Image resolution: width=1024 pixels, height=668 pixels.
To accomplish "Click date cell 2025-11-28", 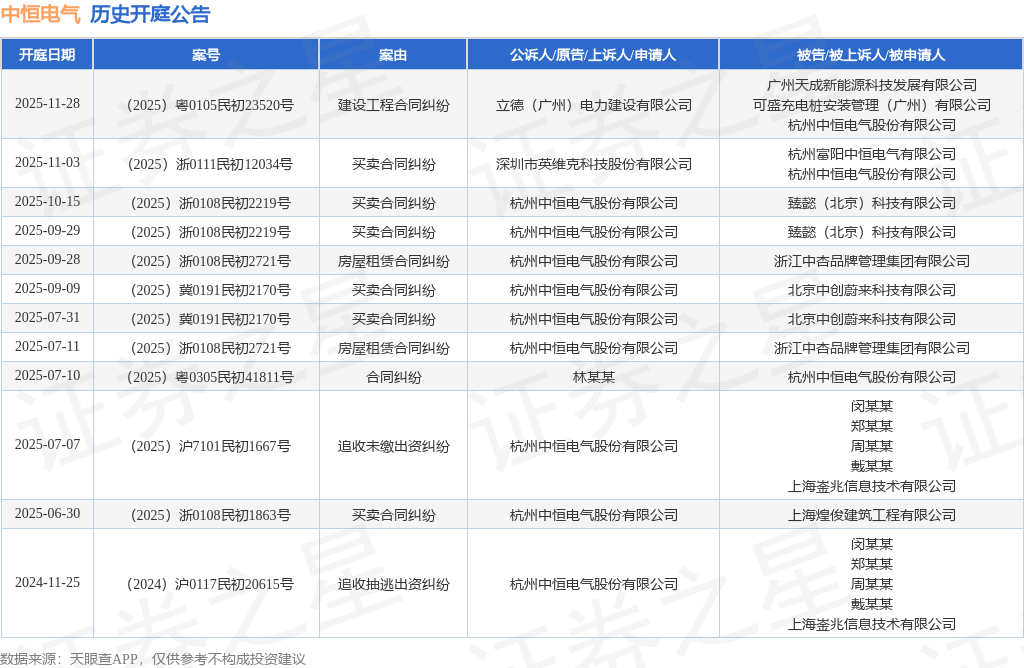I will click(x=47, y=104).
